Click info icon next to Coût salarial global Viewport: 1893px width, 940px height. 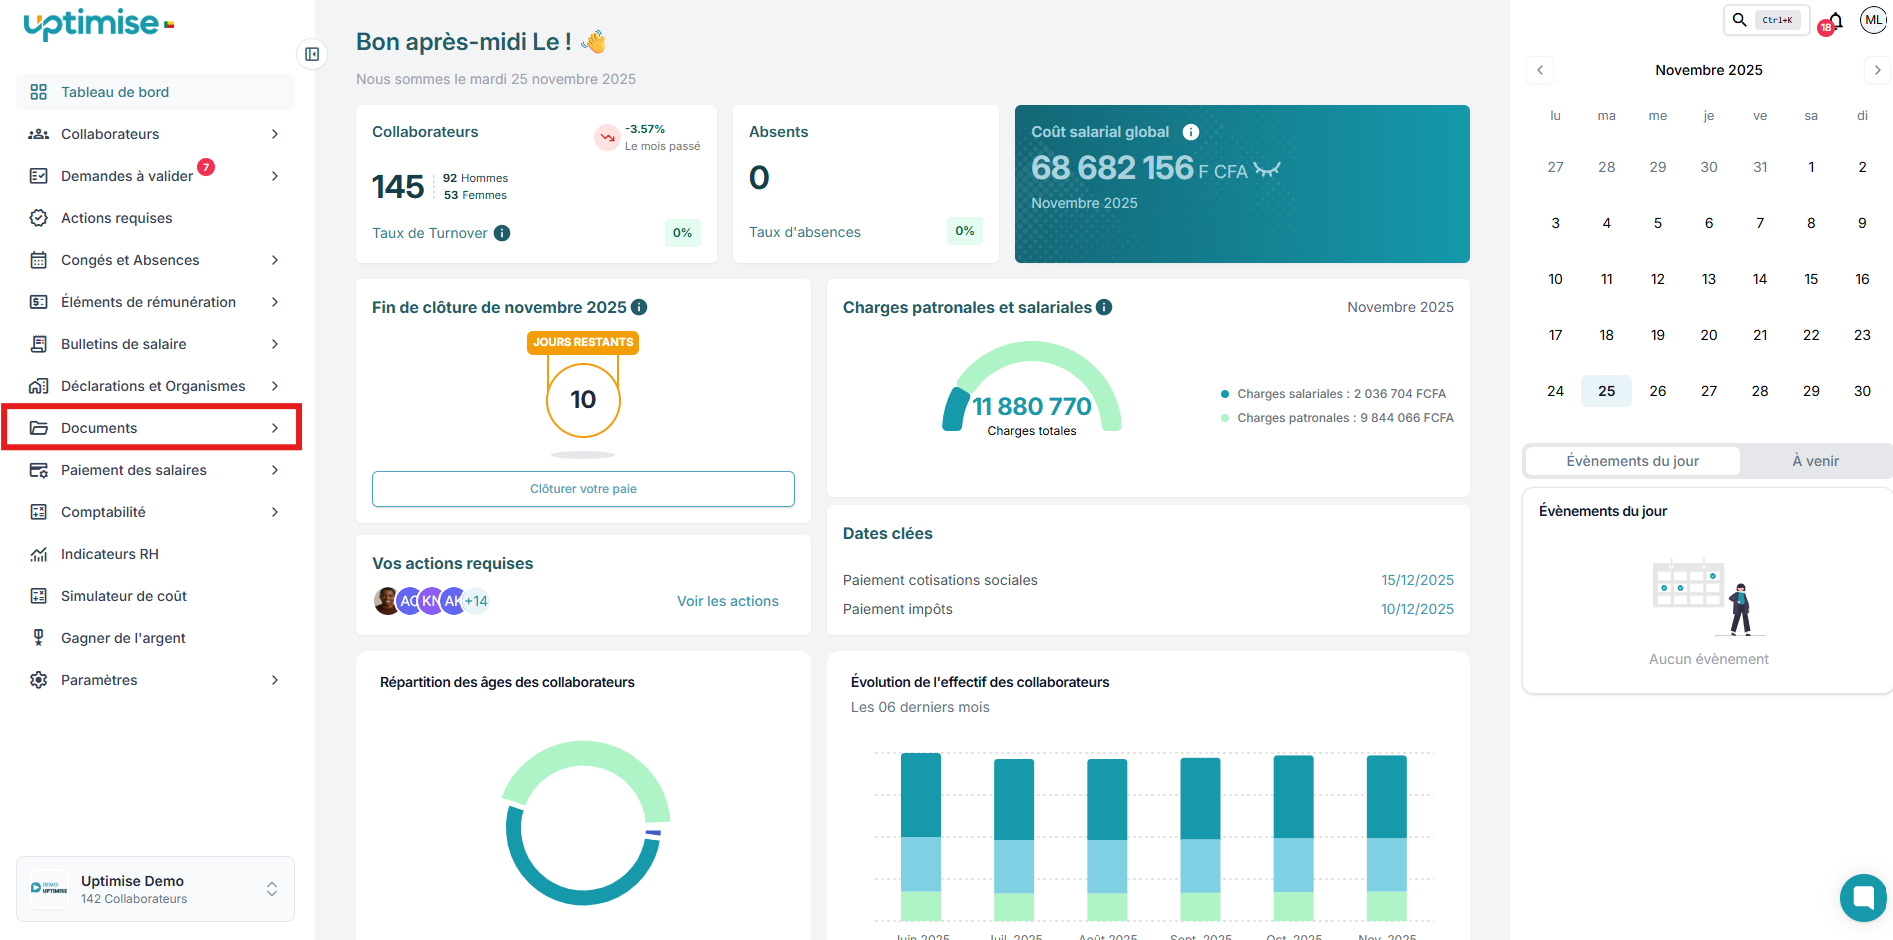[1191, 132]
